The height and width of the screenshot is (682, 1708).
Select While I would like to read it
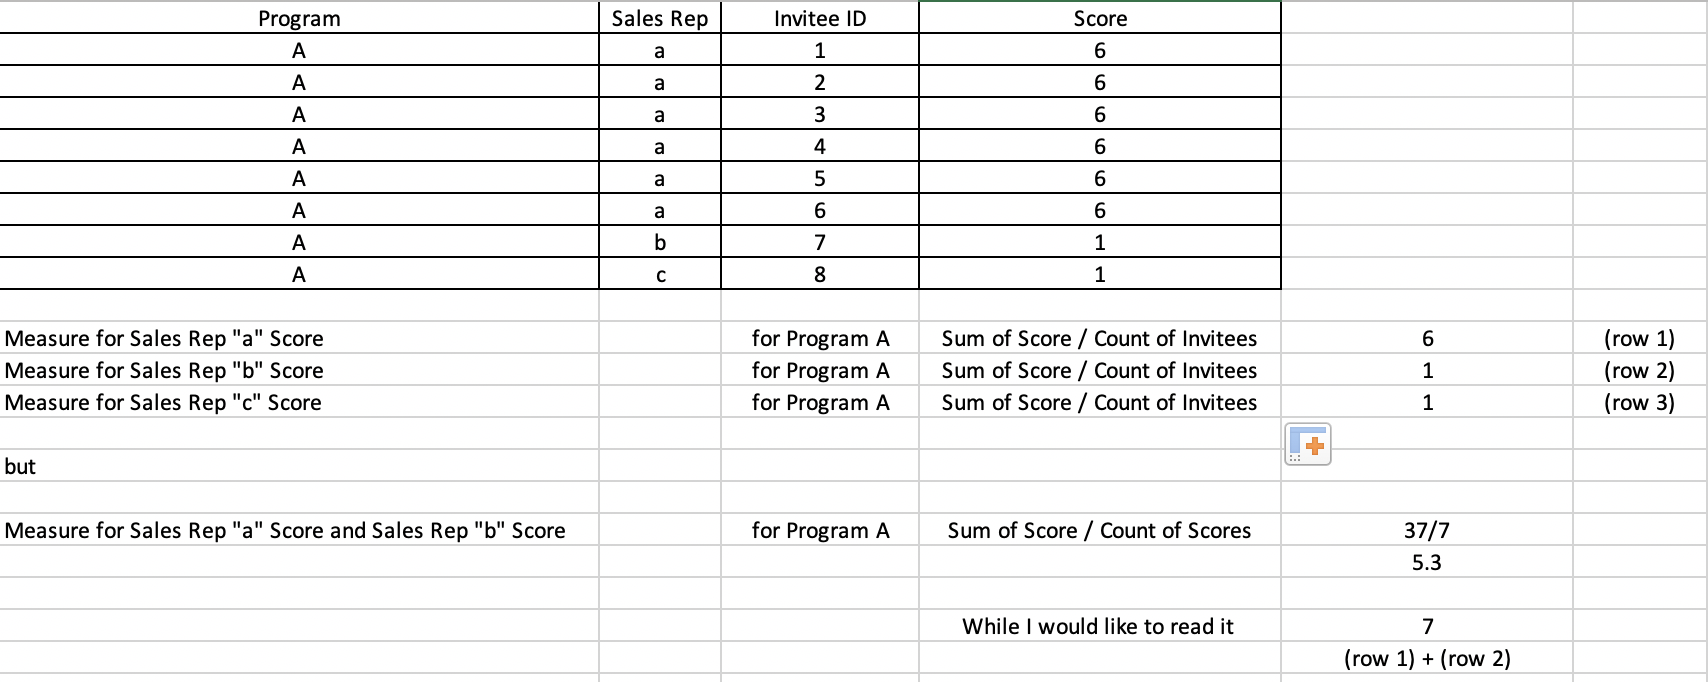tap(1100, 626)
